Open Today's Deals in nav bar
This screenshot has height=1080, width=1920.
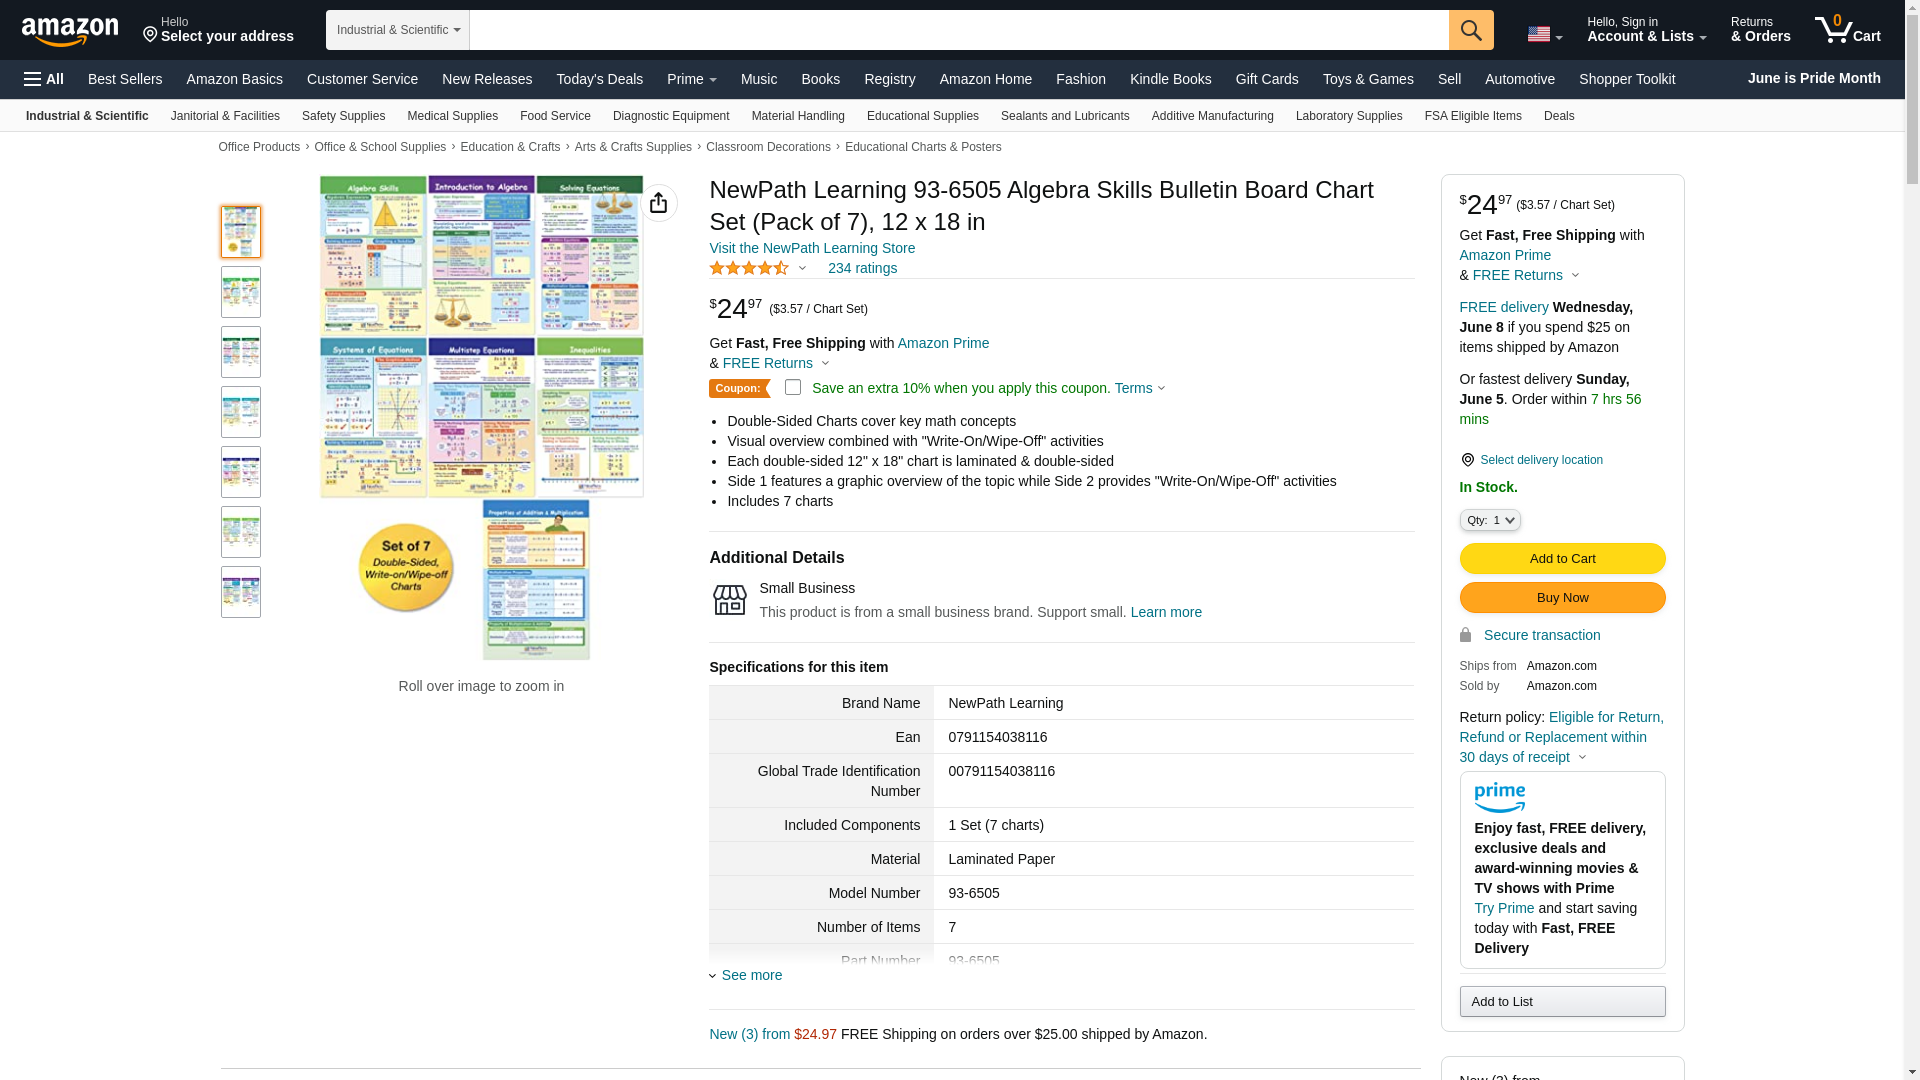click(x=599, y=79)
